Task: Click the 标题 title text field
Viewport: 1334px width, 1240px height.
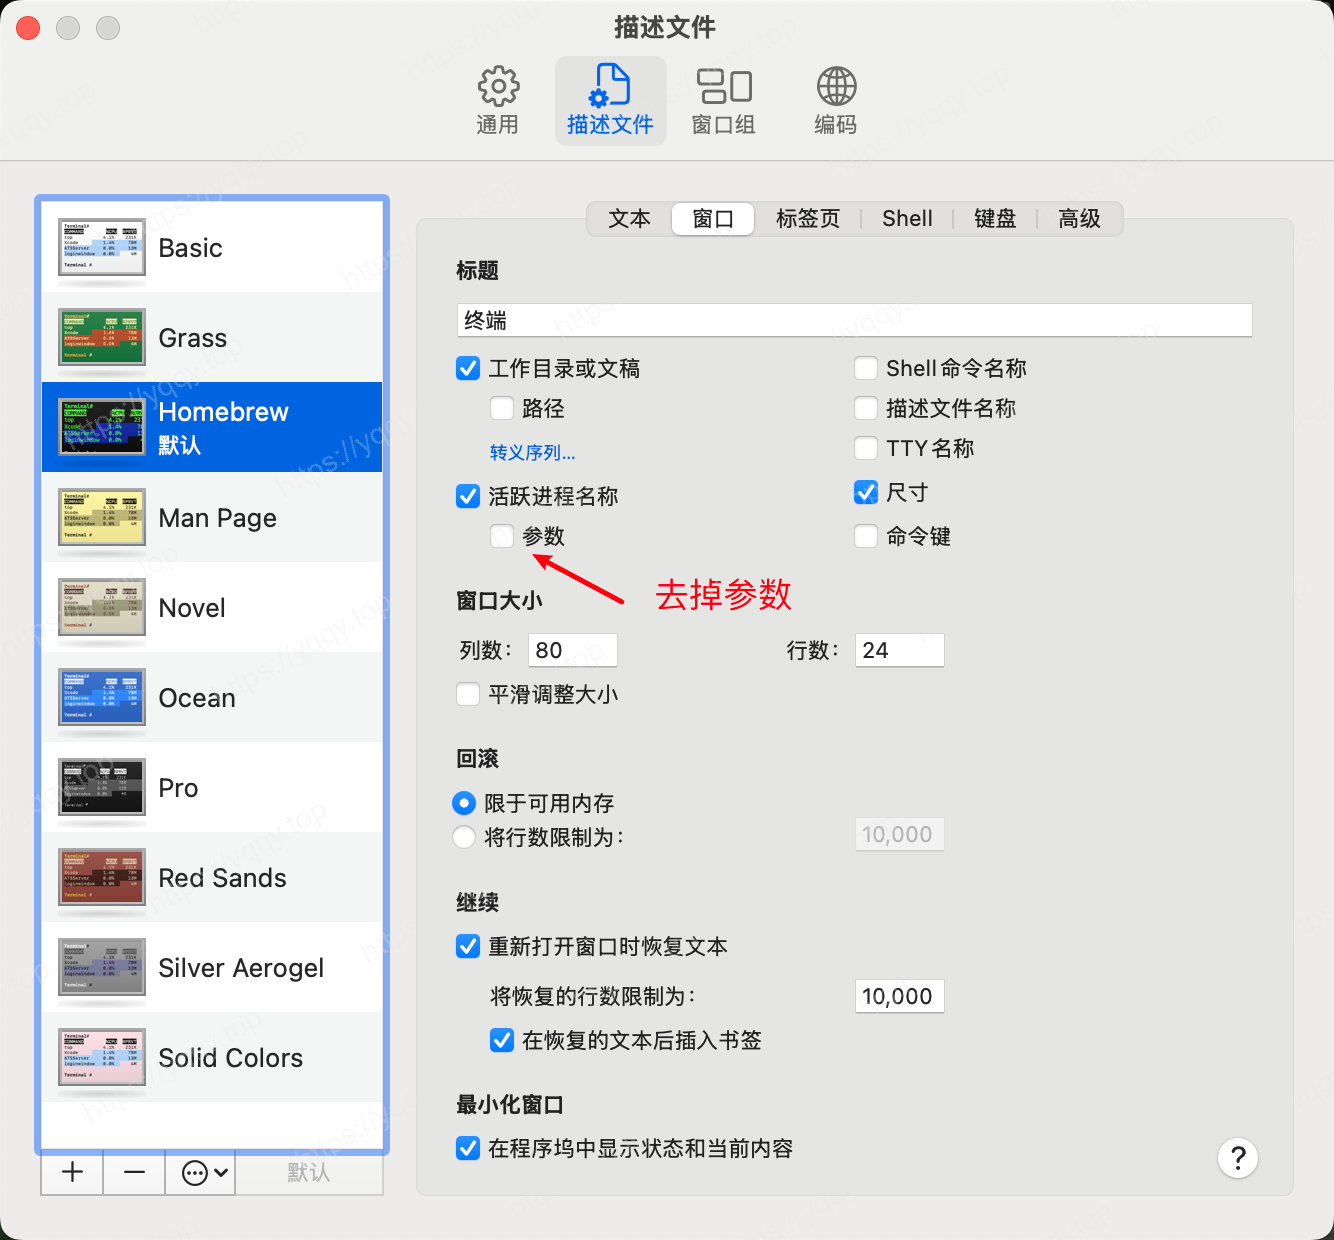Action: [853, 320]
